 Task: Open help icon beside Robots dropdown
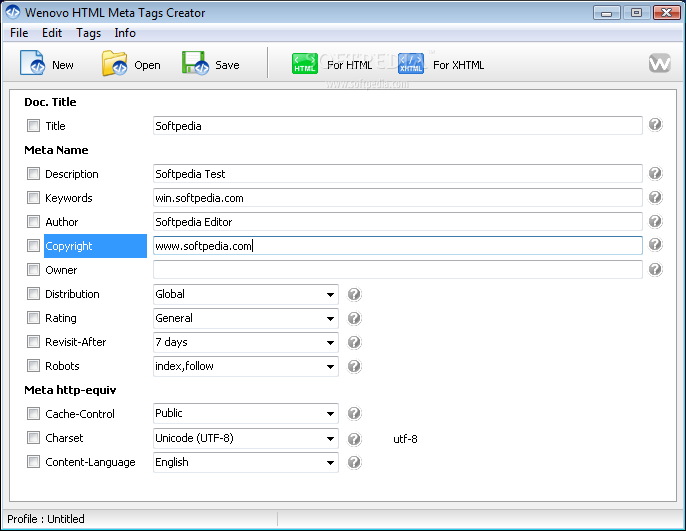(x=354, y=366)
